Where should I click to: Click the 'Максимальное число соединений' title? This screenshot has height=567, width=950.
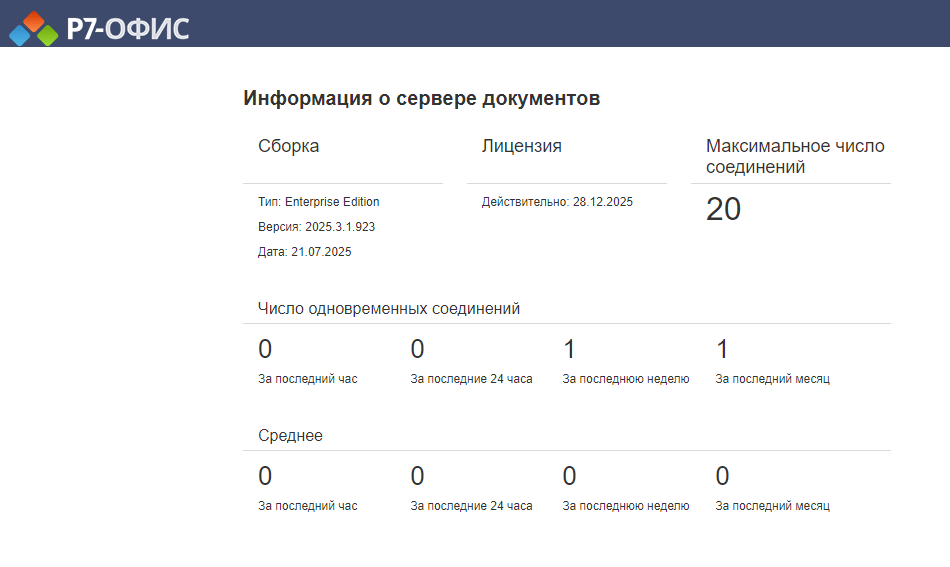[x=794, y=157]
